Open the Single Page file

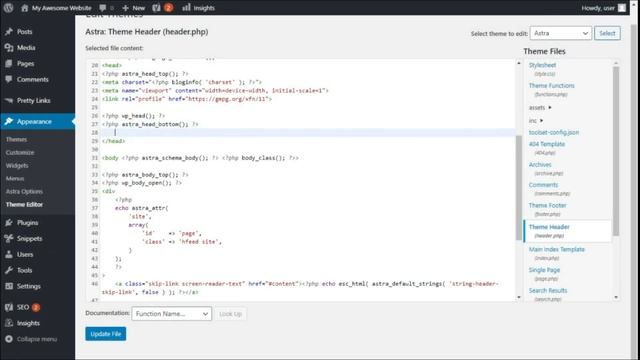pos(544,270)
